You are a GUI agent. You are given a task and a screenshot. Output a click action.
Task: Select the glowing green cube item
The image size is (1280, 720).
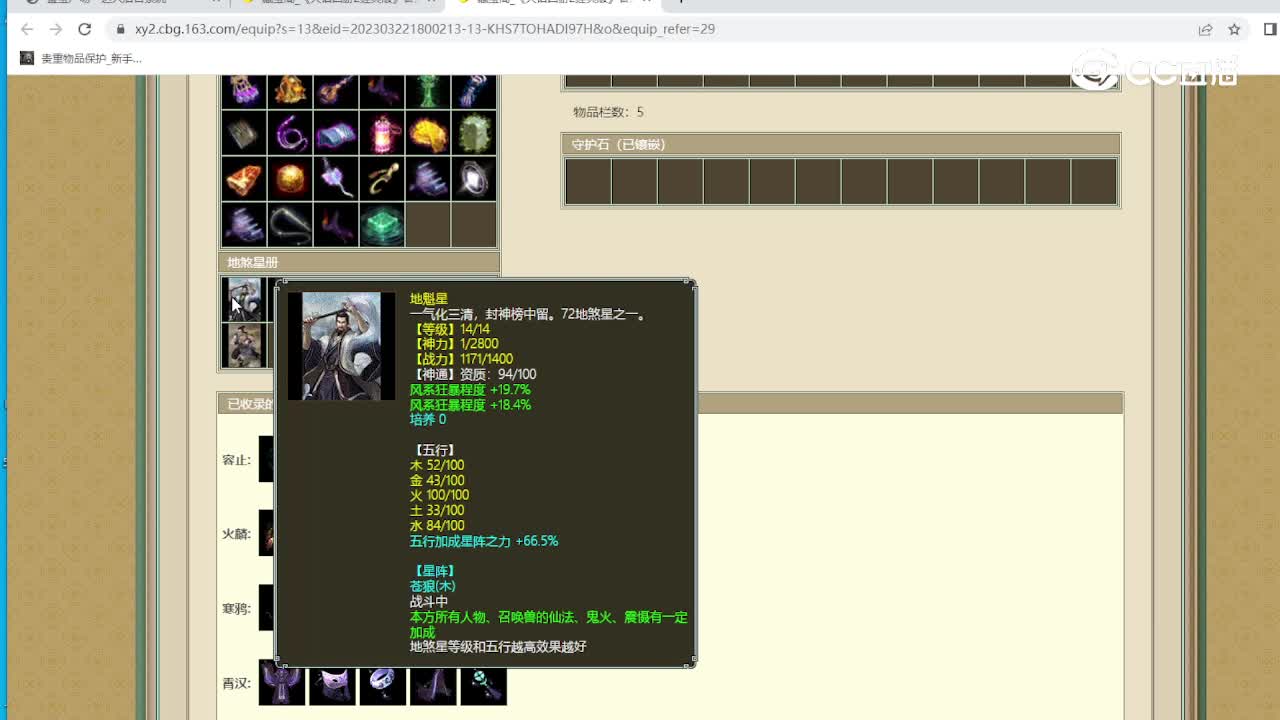[x=382, y=224]
